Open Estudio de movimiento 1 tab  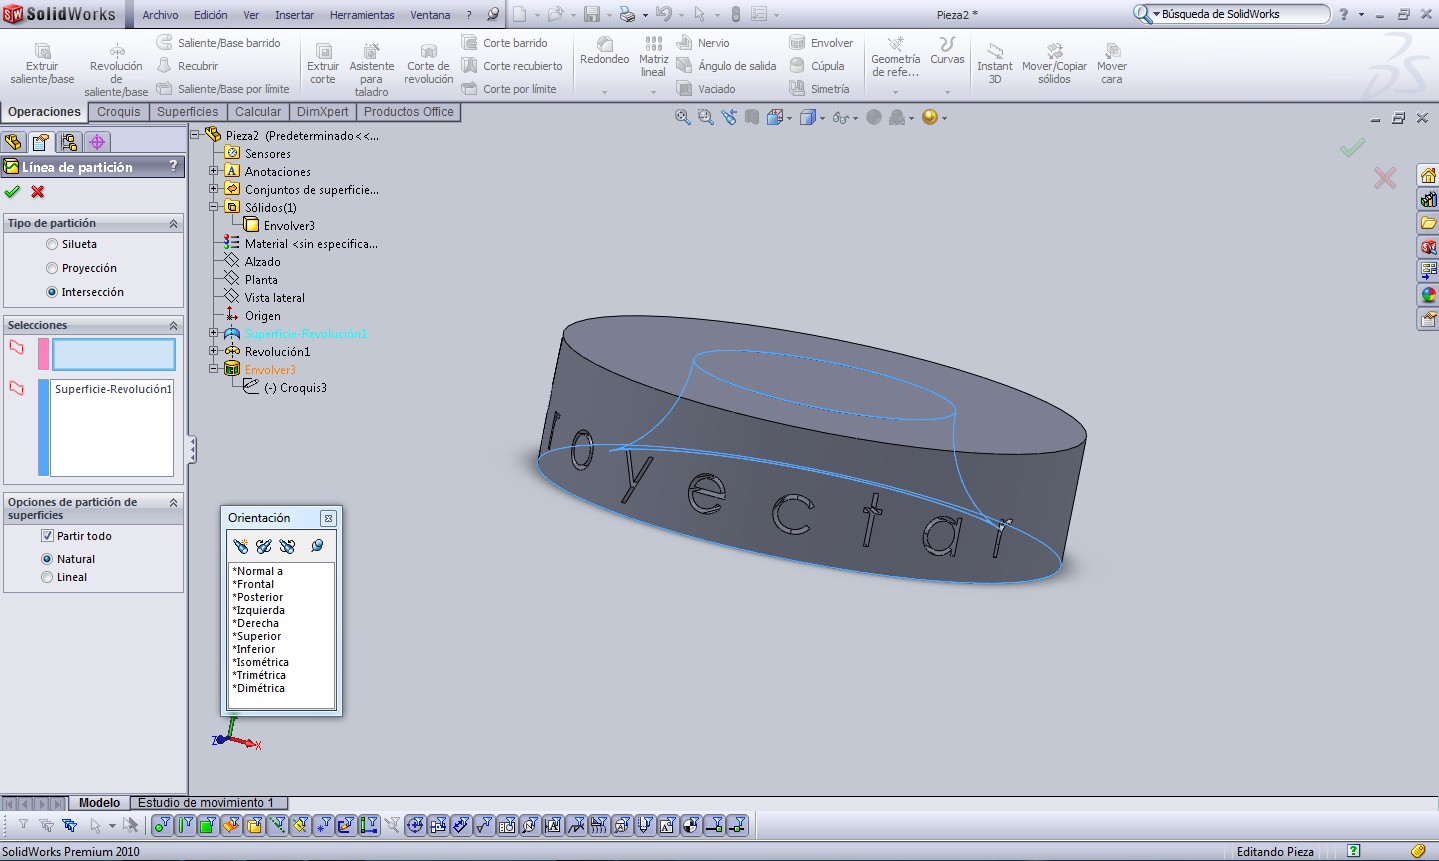point(206,803)
